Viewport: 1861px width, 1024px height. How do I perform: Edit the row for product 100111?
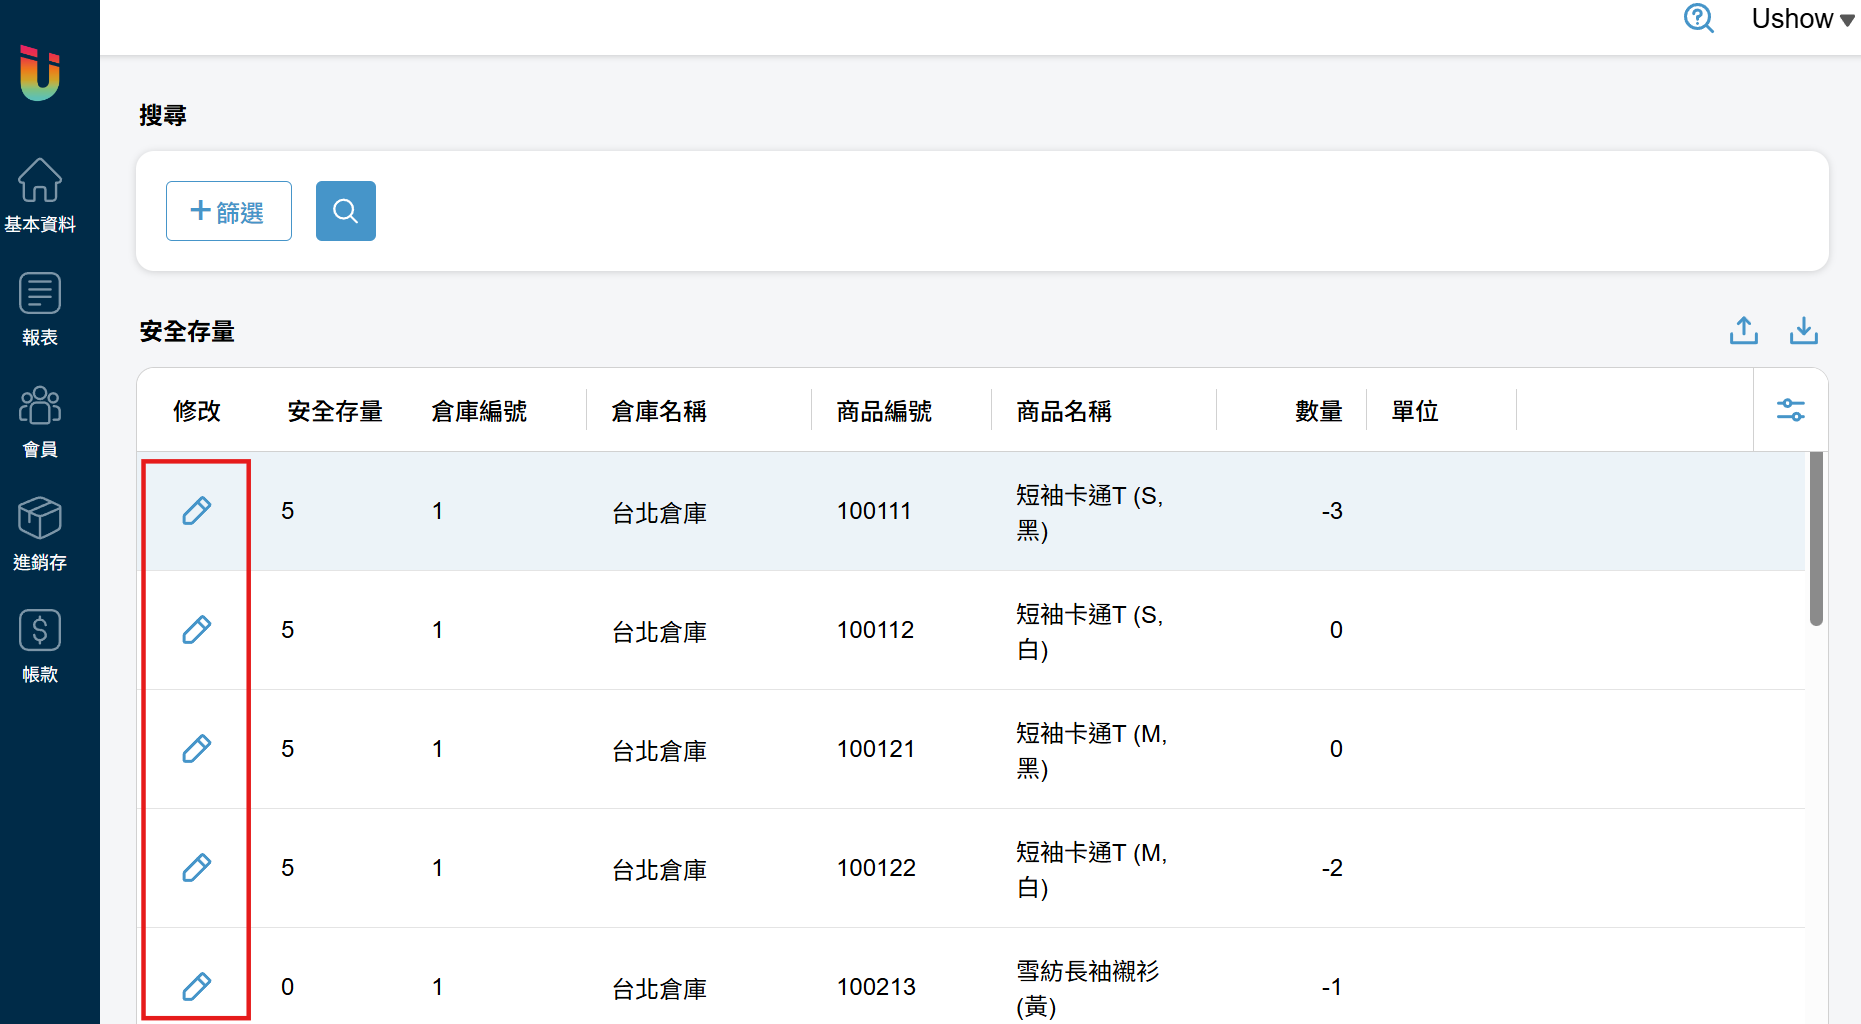pyautogui.click(x=197, y=511)
